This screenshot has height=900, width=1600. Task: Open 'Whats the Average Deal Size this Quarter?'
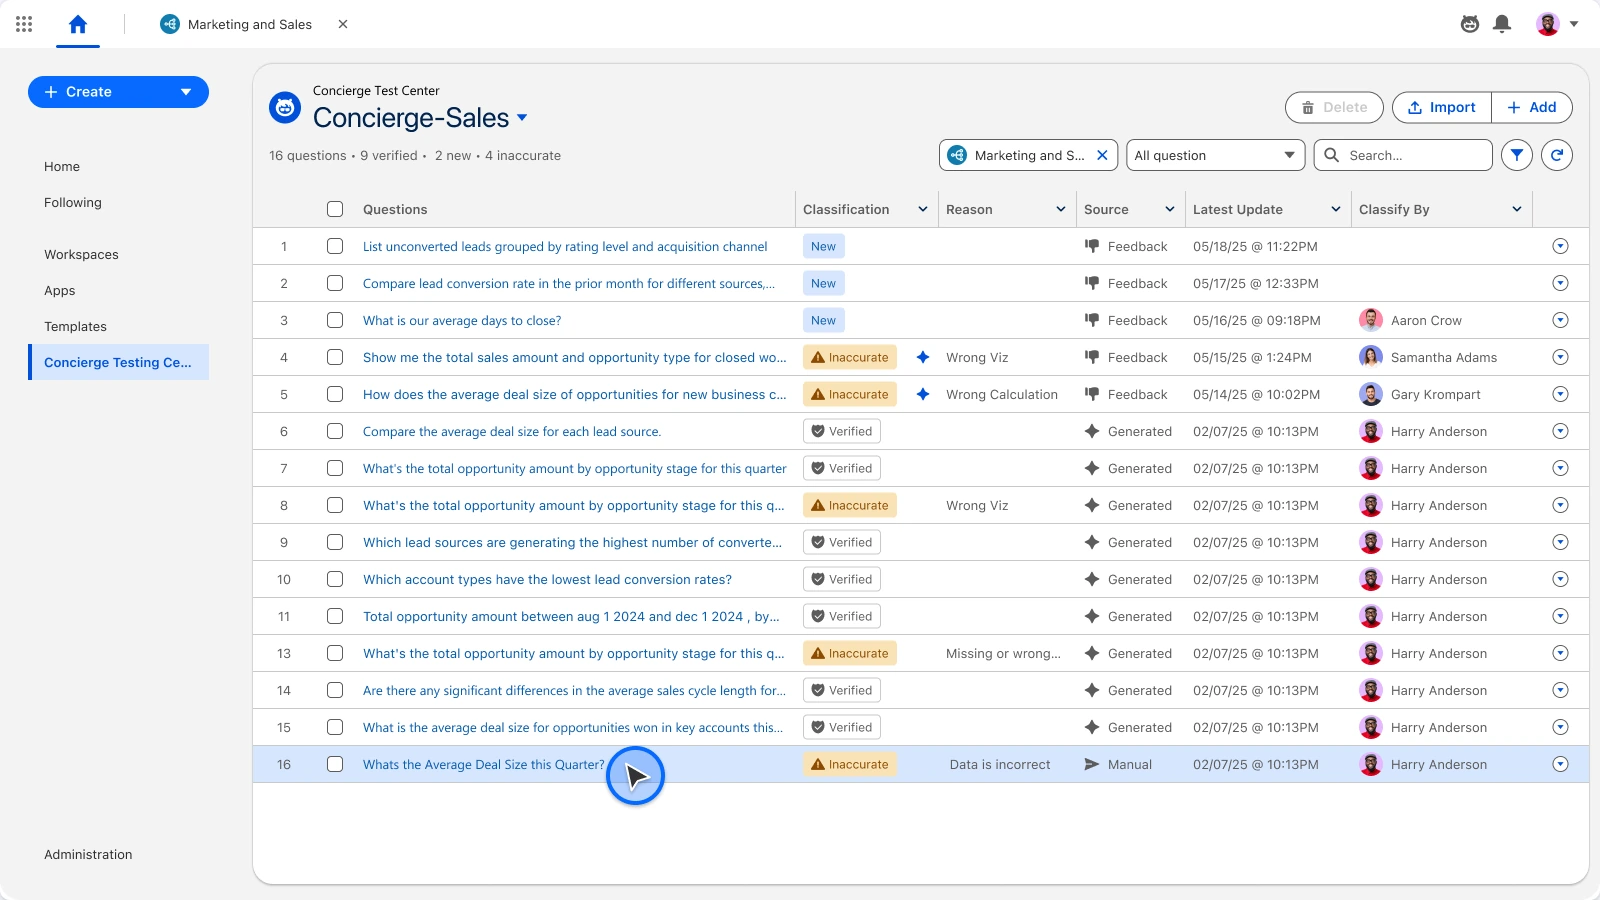[x=484, y=764]
